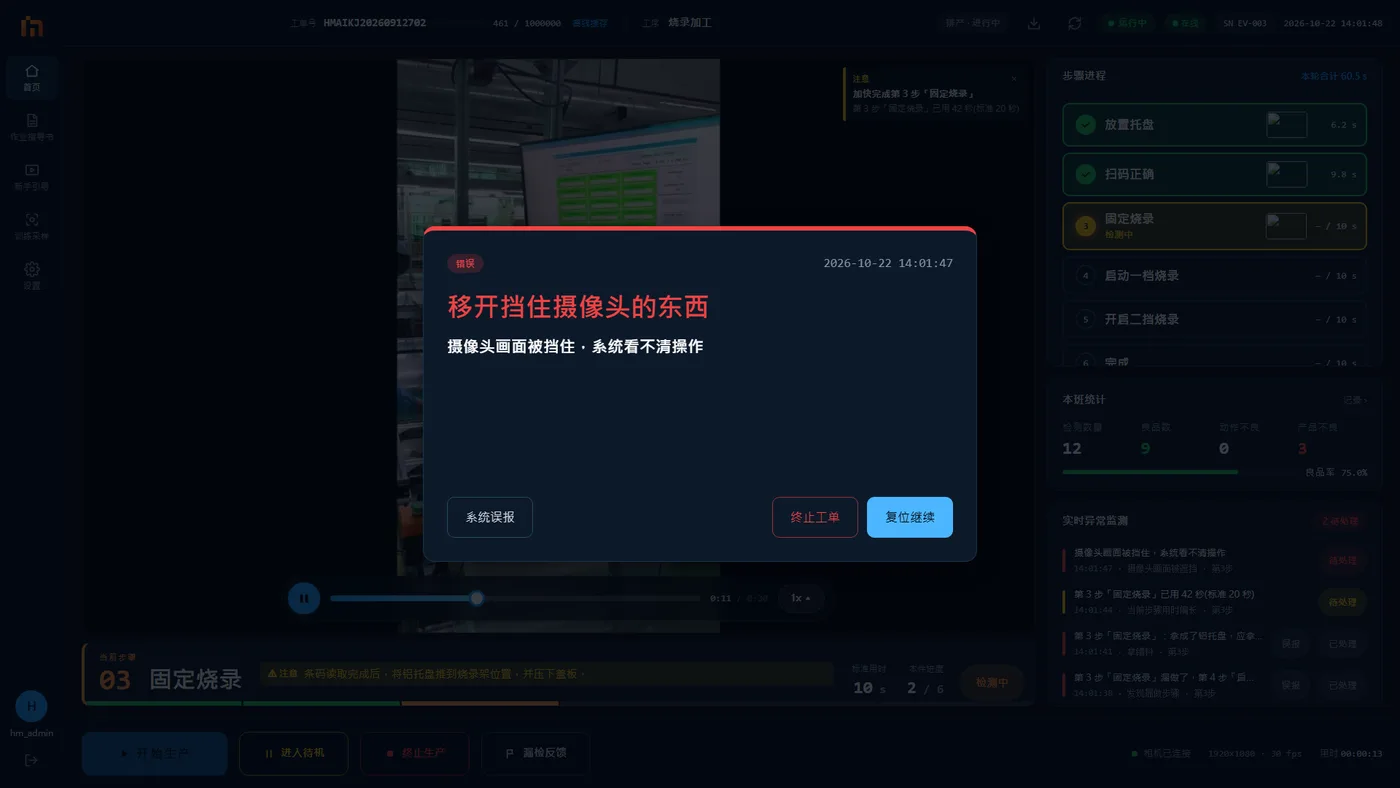Click the 检测中 button in the step bar
The height and width of the screenshot is (788, 1400).
[992, 683]
